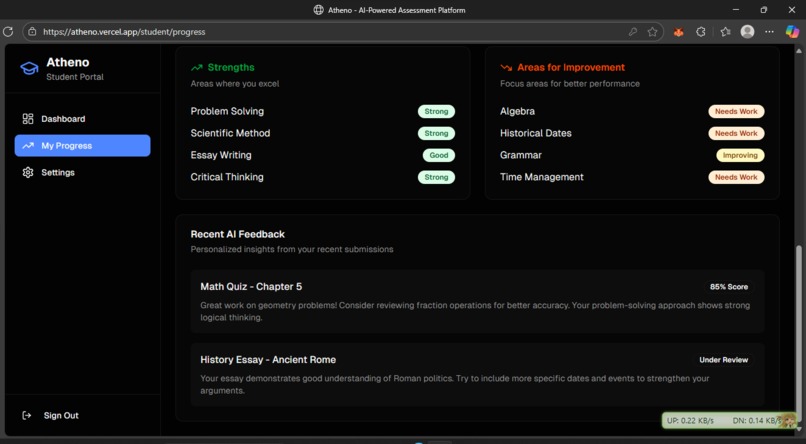The width and height of the screenshot is (806, 444).
Task: Open the Dashboard page from sidebar
Action: coord(82,119)
